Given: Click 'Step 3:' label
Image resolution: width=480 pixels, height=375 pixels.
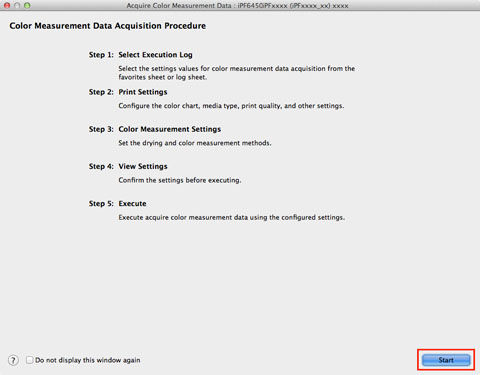Looking at the screenshot, I should [x=101, y=129].
